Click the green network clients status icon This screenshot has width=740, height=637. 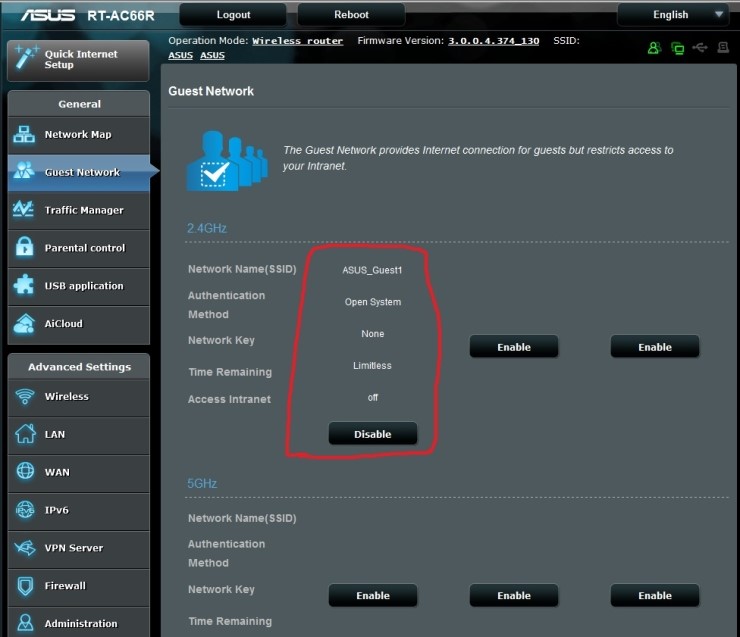pyautogui.click(x=678, y=47)
